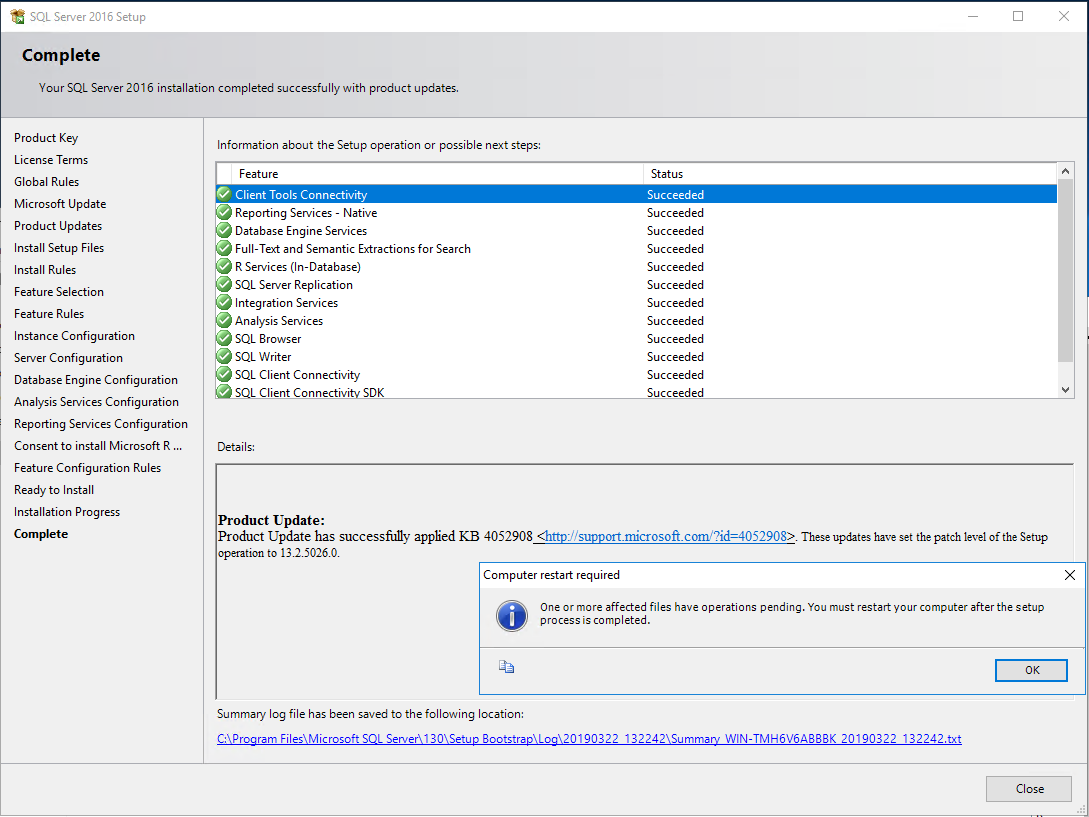This screenshot has width=1089, height=817.
Task: Click green check icon beside SQL Server Replication
Action: [224, 284]
